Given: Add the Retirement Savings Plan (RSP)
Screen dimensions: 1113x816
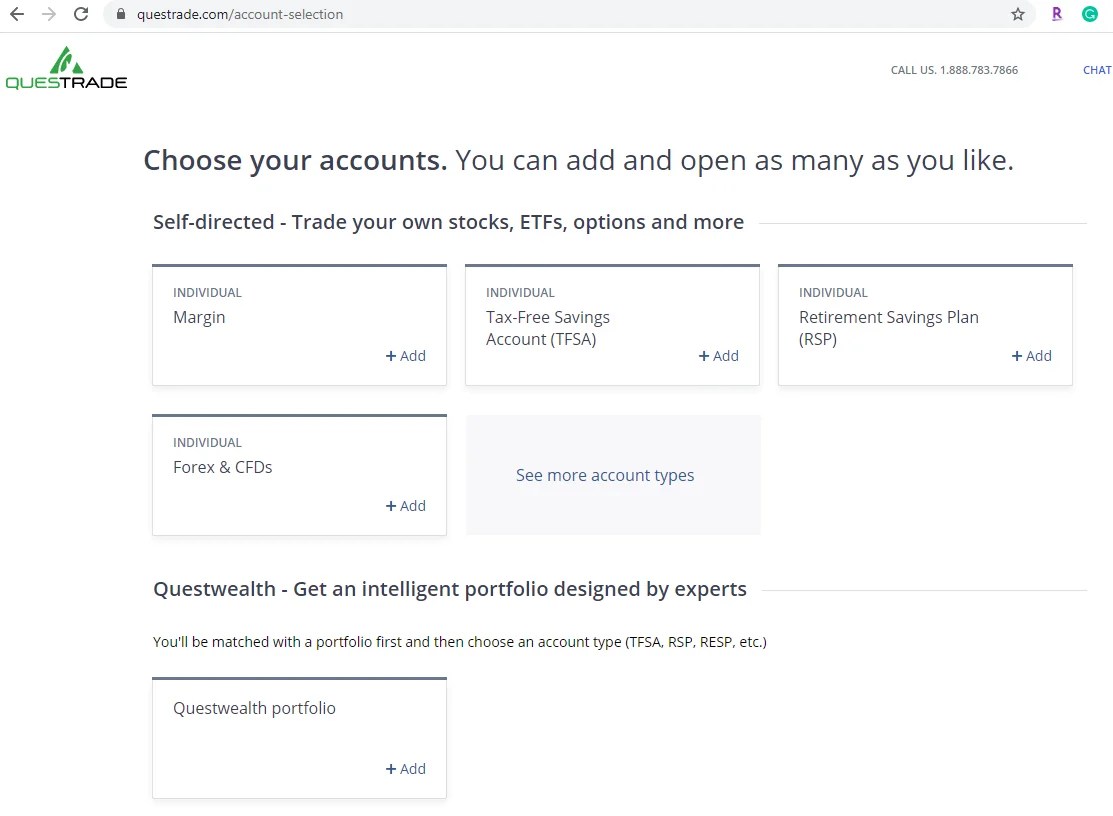Looking at the screenshot, I should point(1031,356).
